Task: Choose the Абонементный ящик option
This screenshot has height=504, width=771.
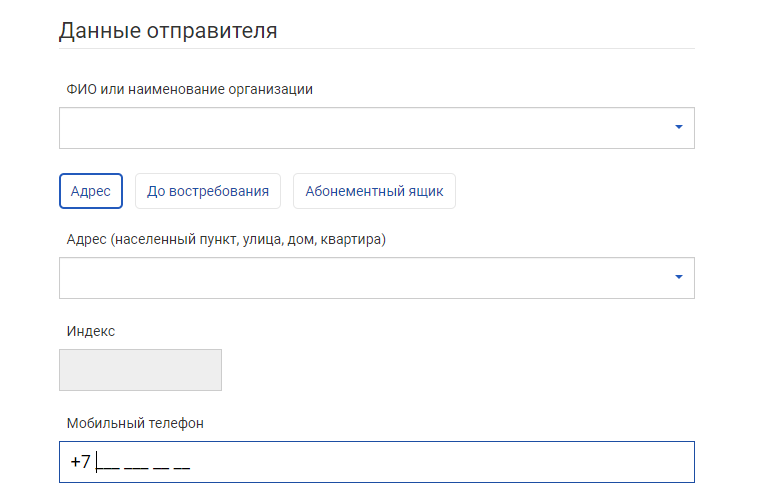Action: point(374,191)
